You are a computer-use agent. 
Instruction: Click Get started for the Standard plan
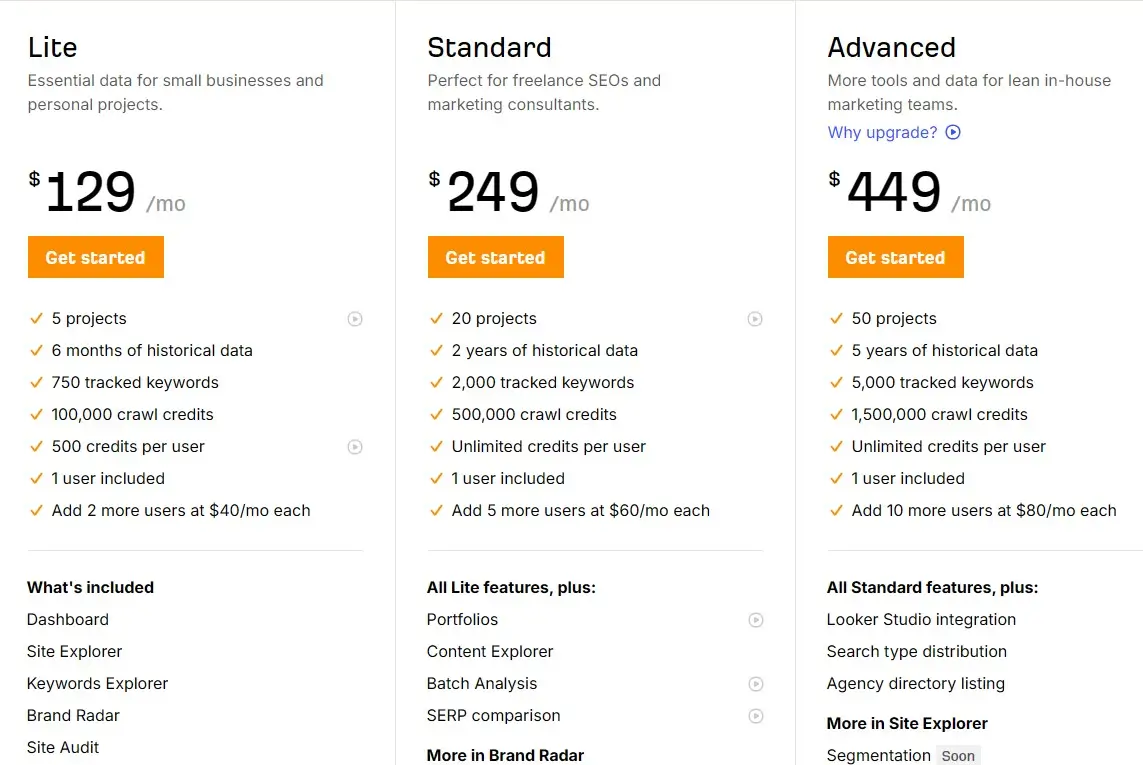tap(495, 257)
